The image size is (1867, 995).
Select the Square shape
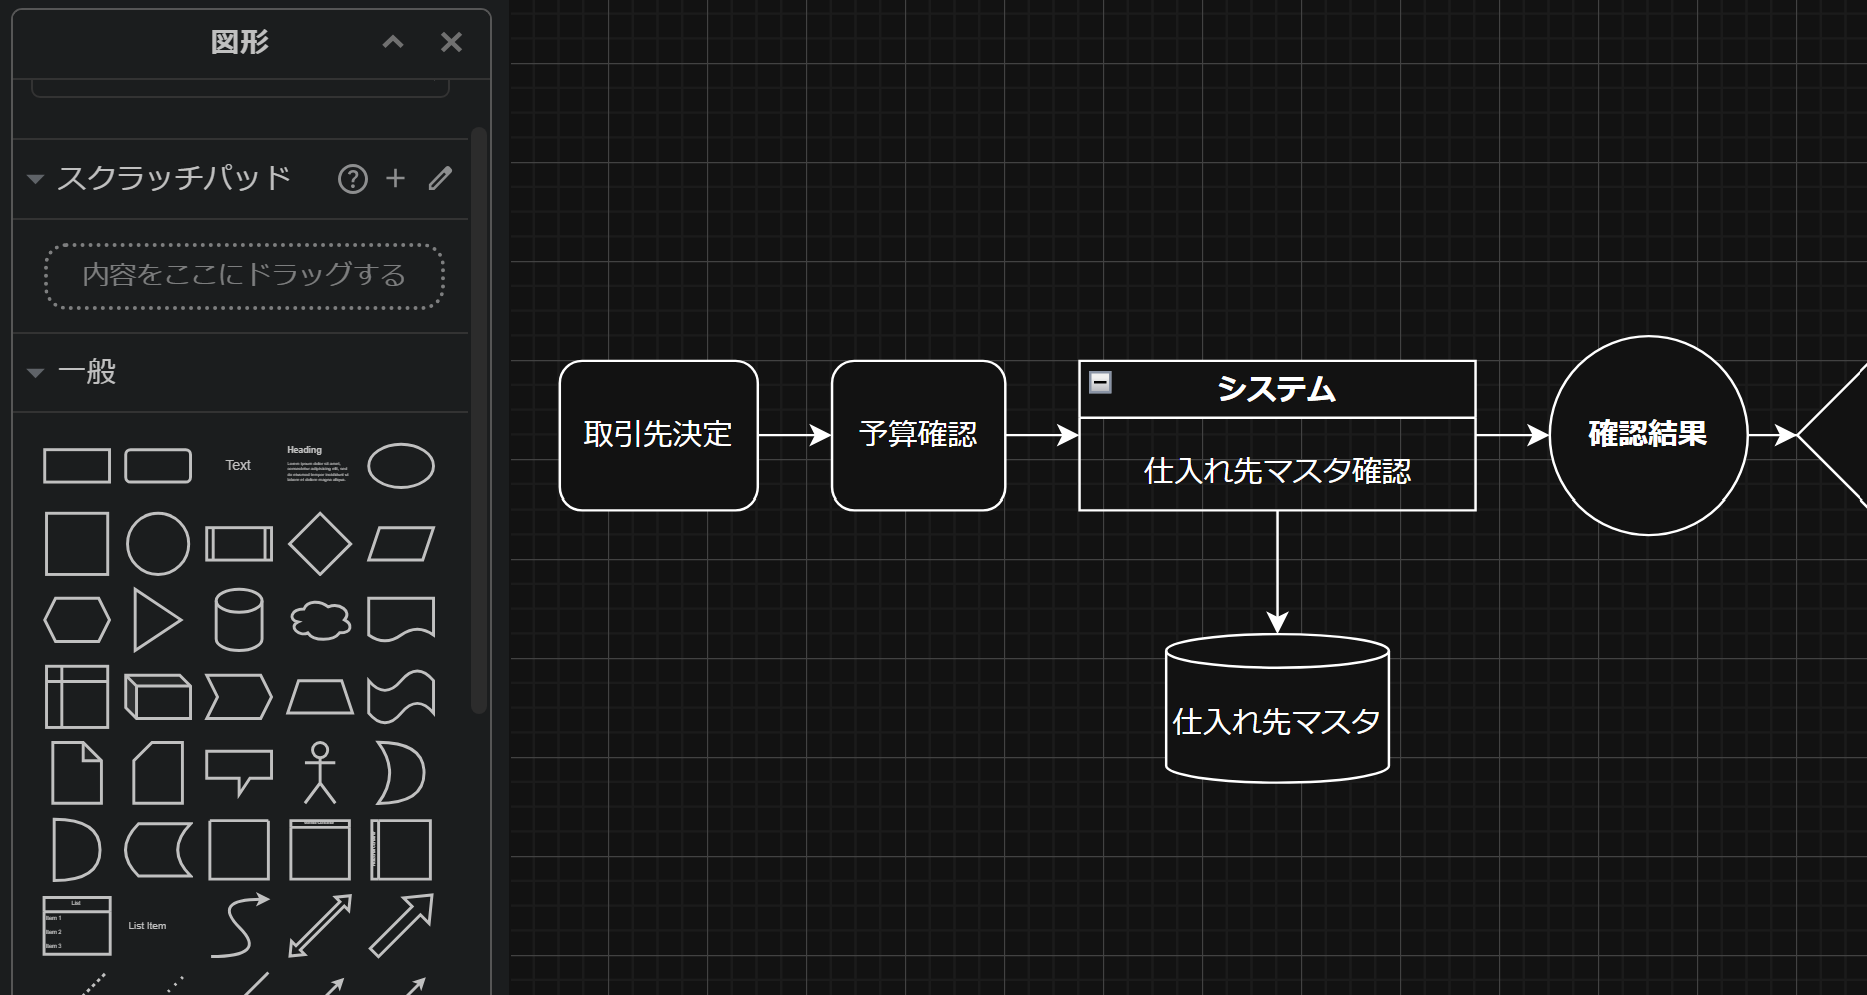pyautogui.click(x=77, y=544)
